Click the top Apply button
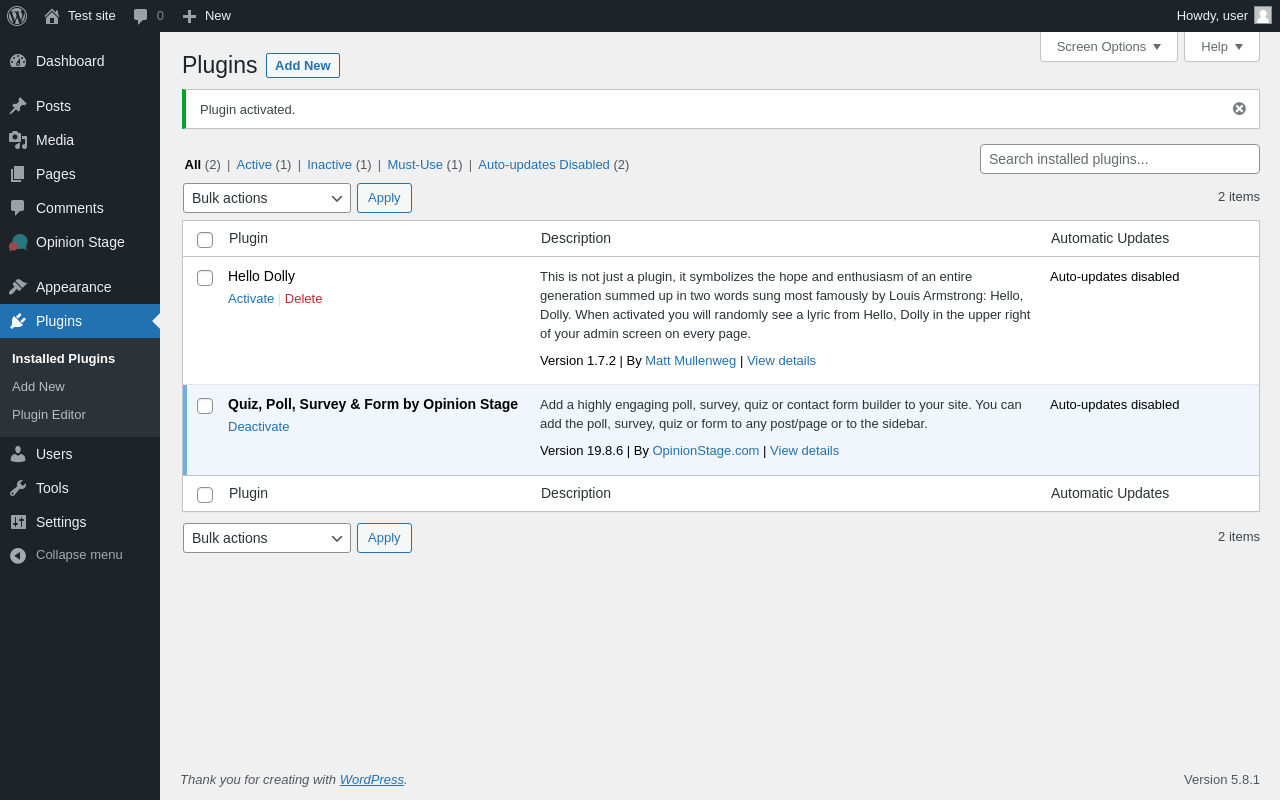Image resolution: width=1280 pixels, height=800 pixels. click(384, 198)
